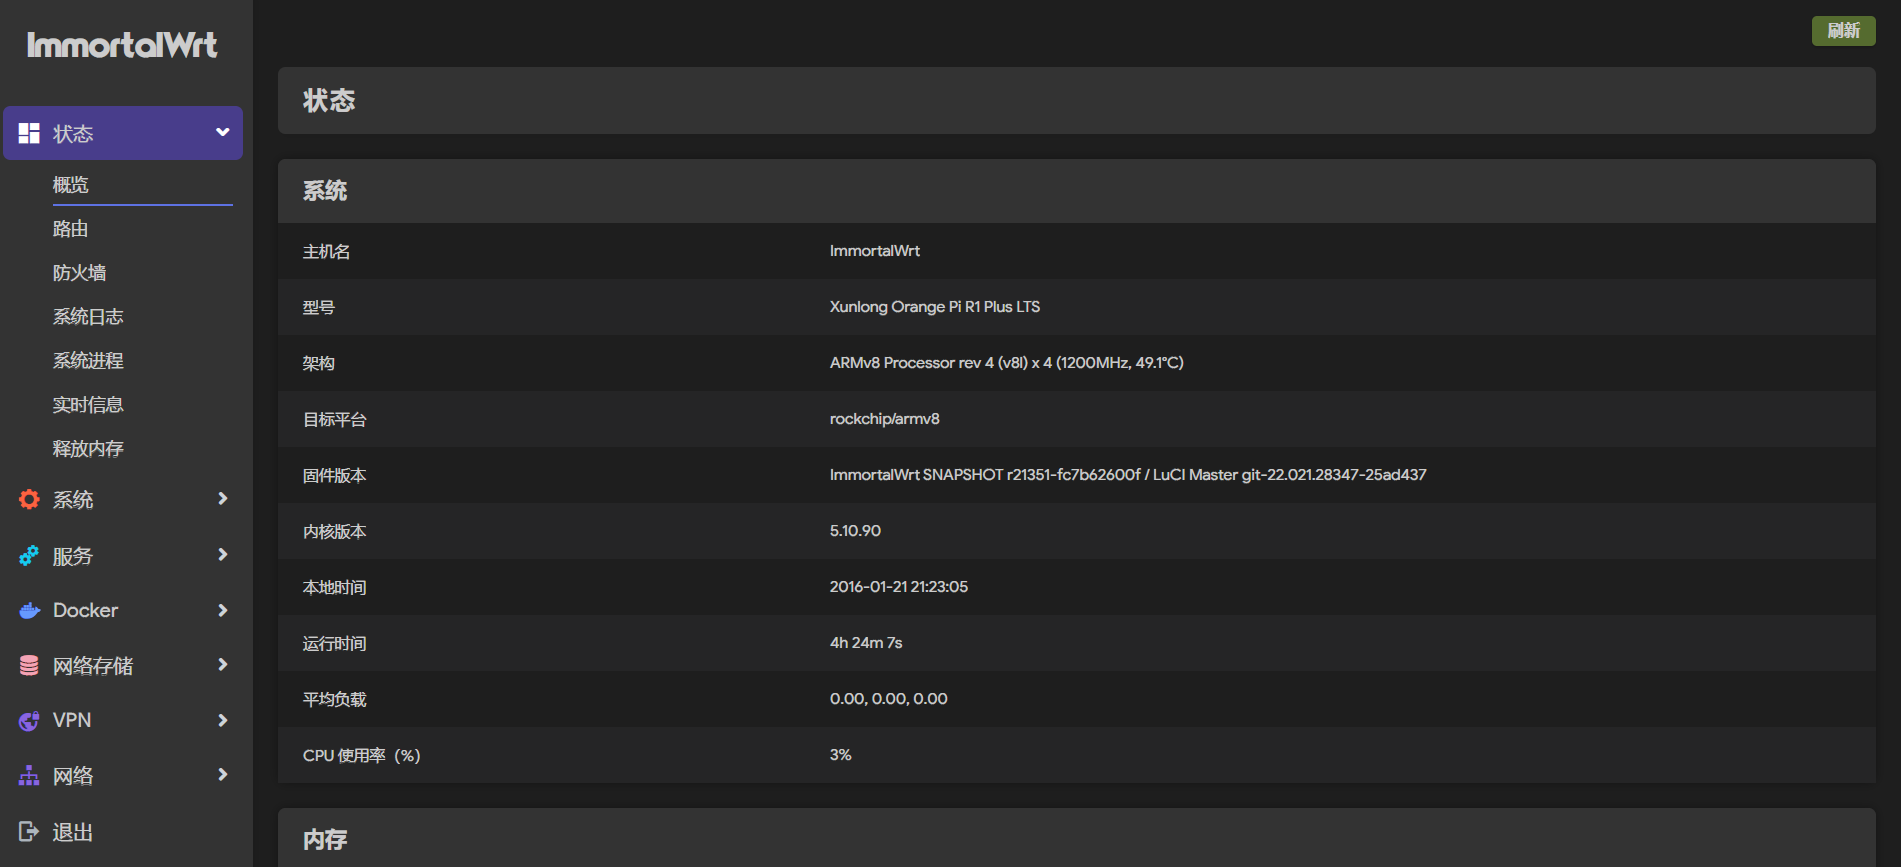Select the 网络存储 sidebar menu label
This screenshot has height=867, width=1901.
[93, 666]
